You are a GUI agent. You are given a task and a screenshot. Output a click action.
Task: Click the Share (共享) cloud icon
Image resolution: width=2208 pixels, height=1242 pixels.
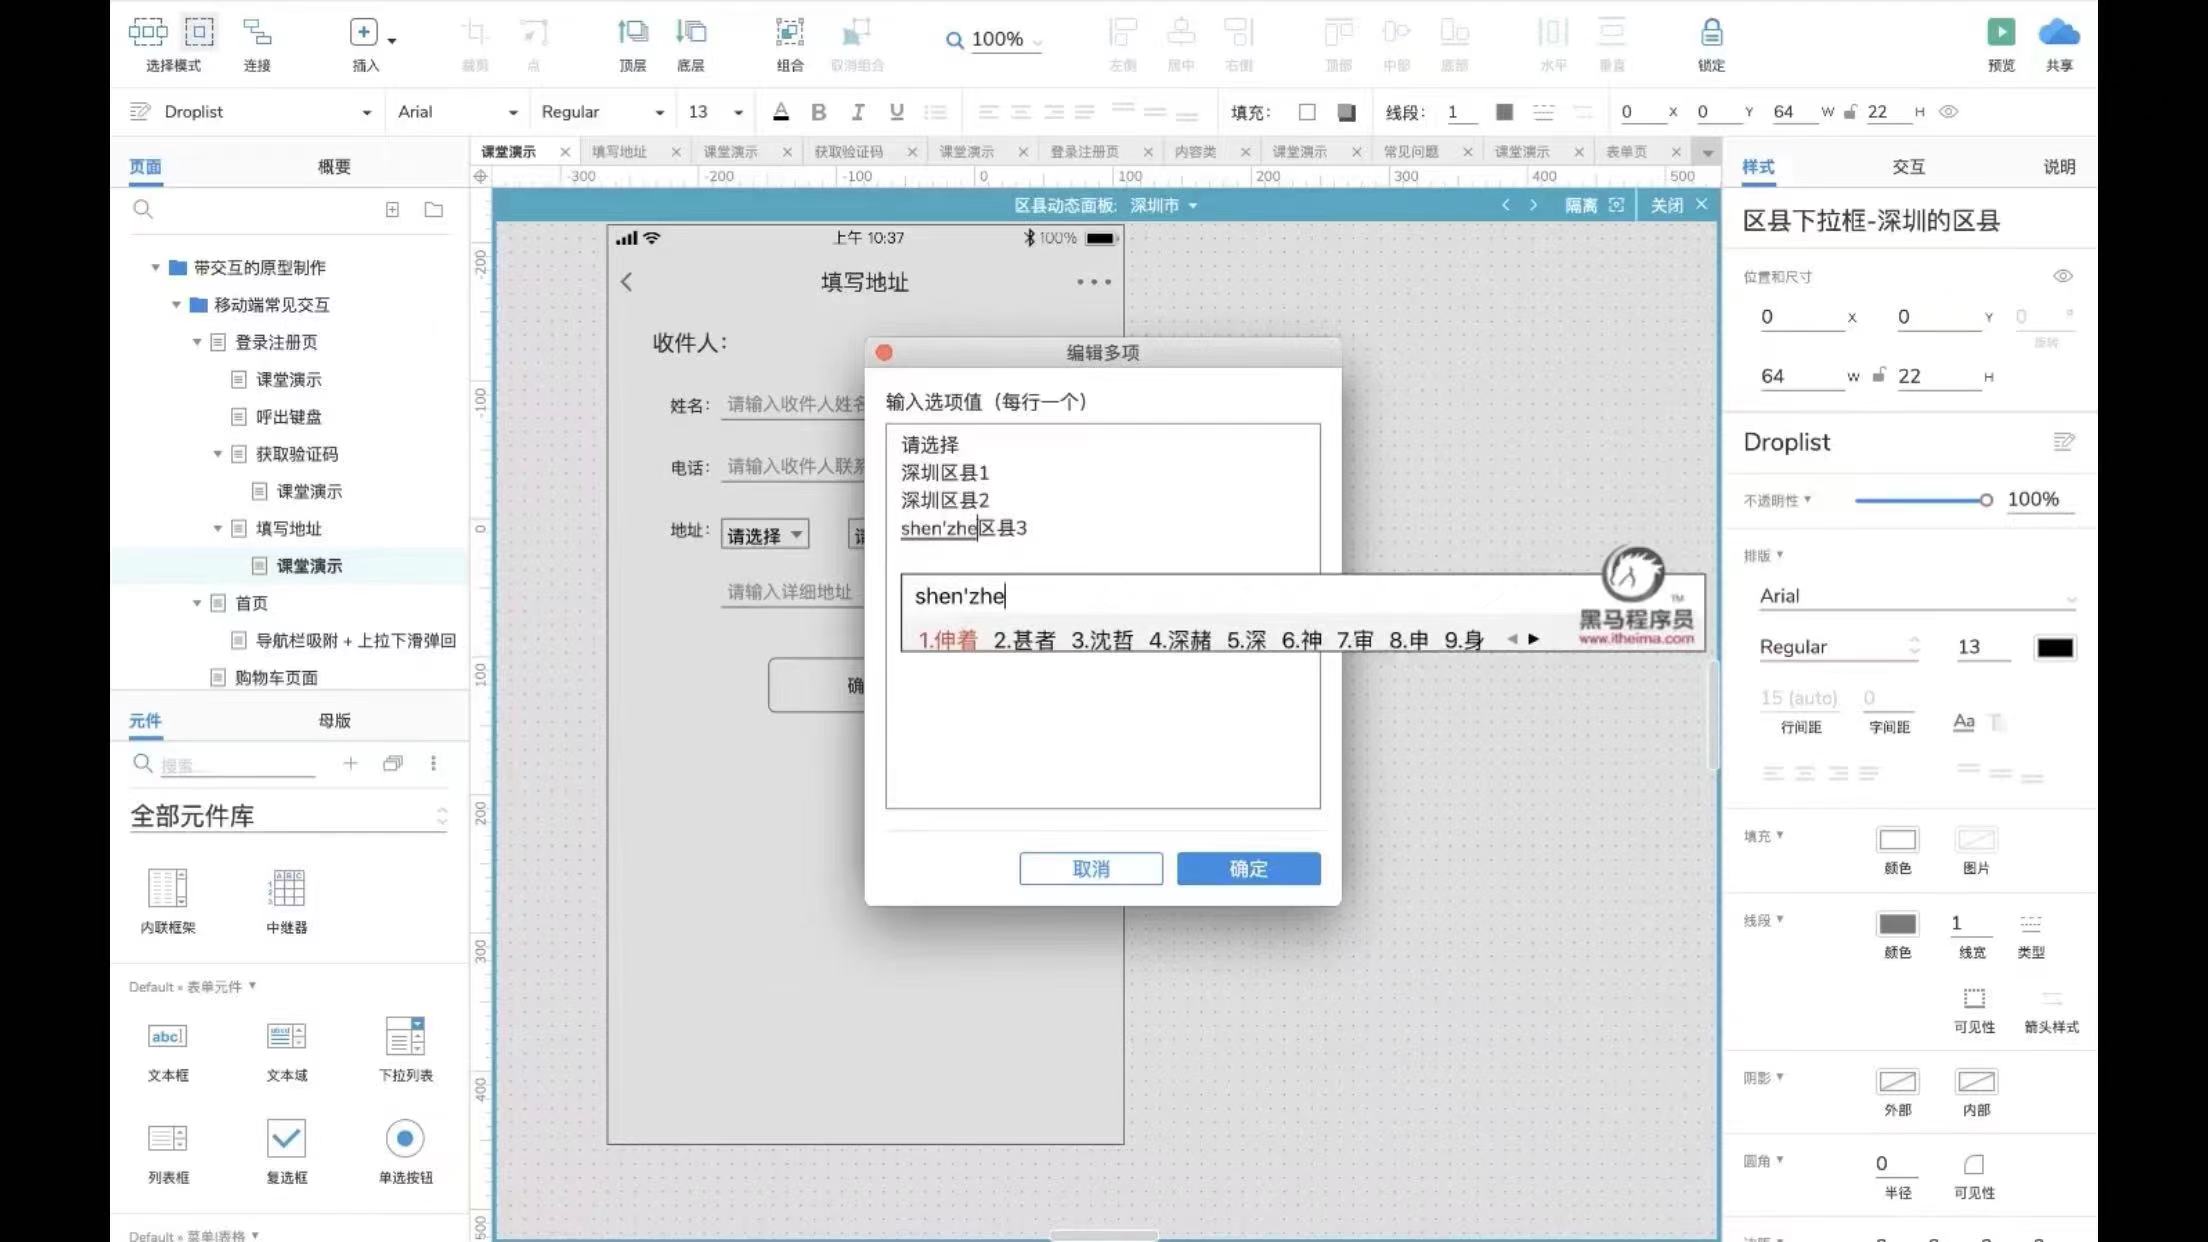[2058, 33]
